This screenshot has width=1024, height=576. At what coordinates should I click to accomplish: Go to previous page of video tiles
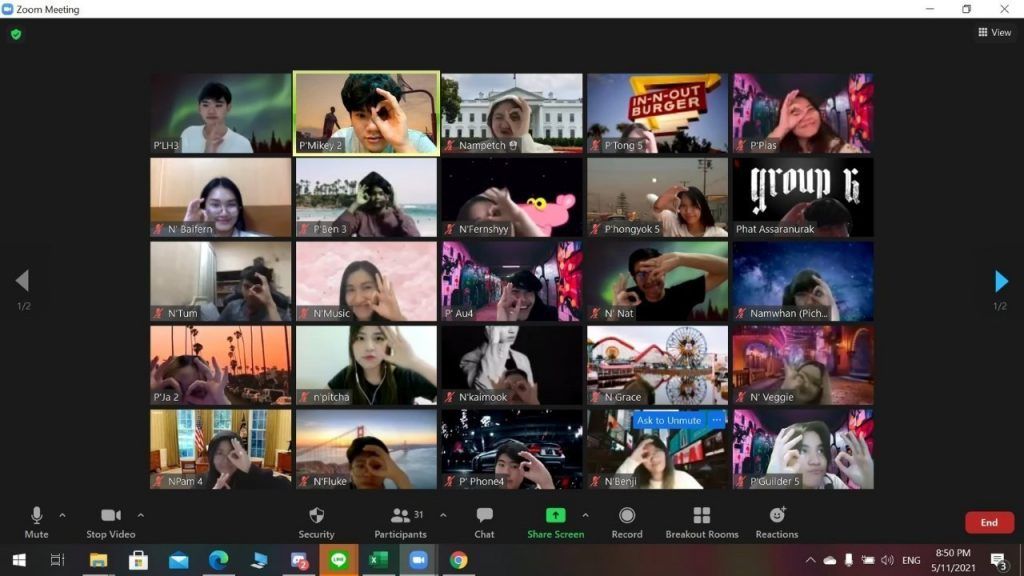click(x=22, y=281)
